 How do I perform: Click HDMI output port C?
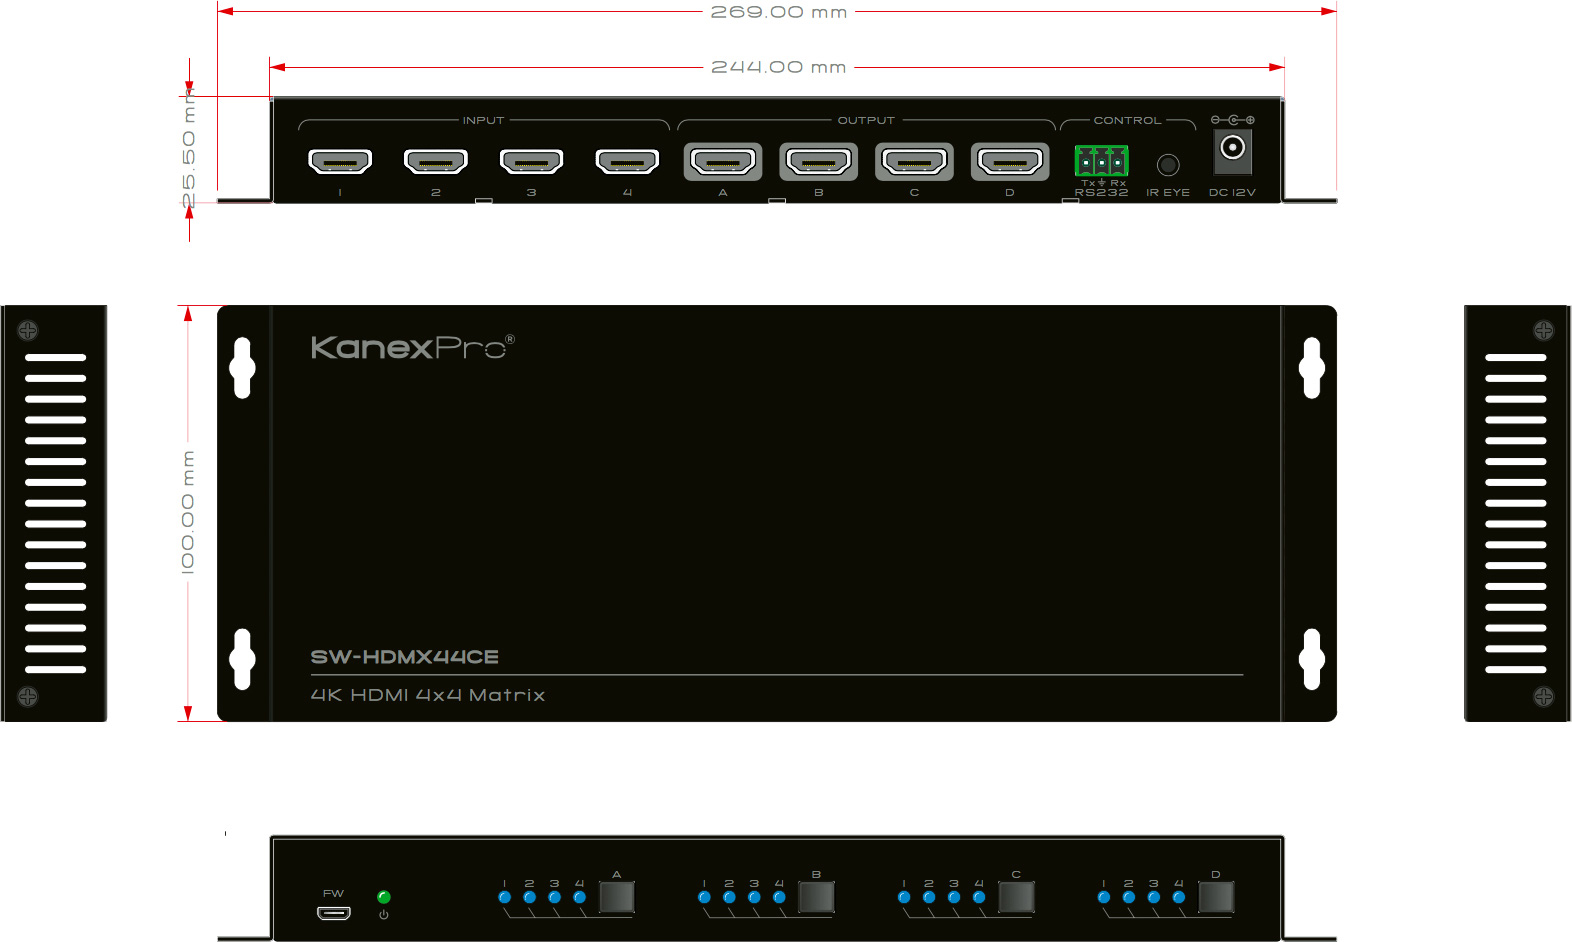pos(914,161)
